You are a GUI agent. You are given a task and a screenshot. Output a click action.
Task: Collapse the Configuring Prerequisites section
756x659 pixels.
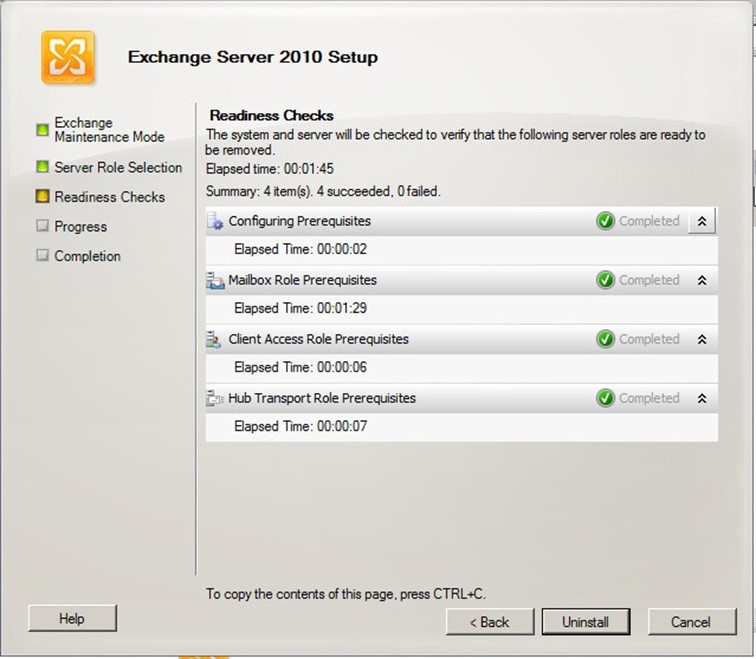pos(702,221)
